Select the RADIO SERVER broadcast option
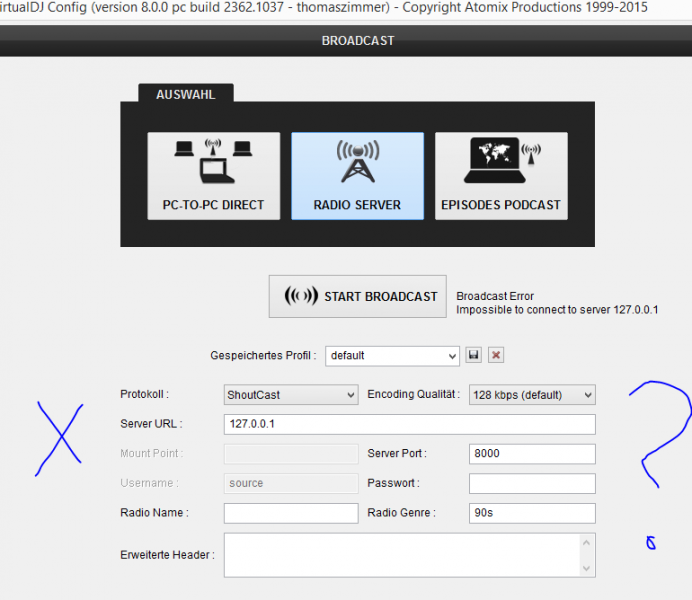Viewport: 692px width, 600px height. (x=357, y=176)
